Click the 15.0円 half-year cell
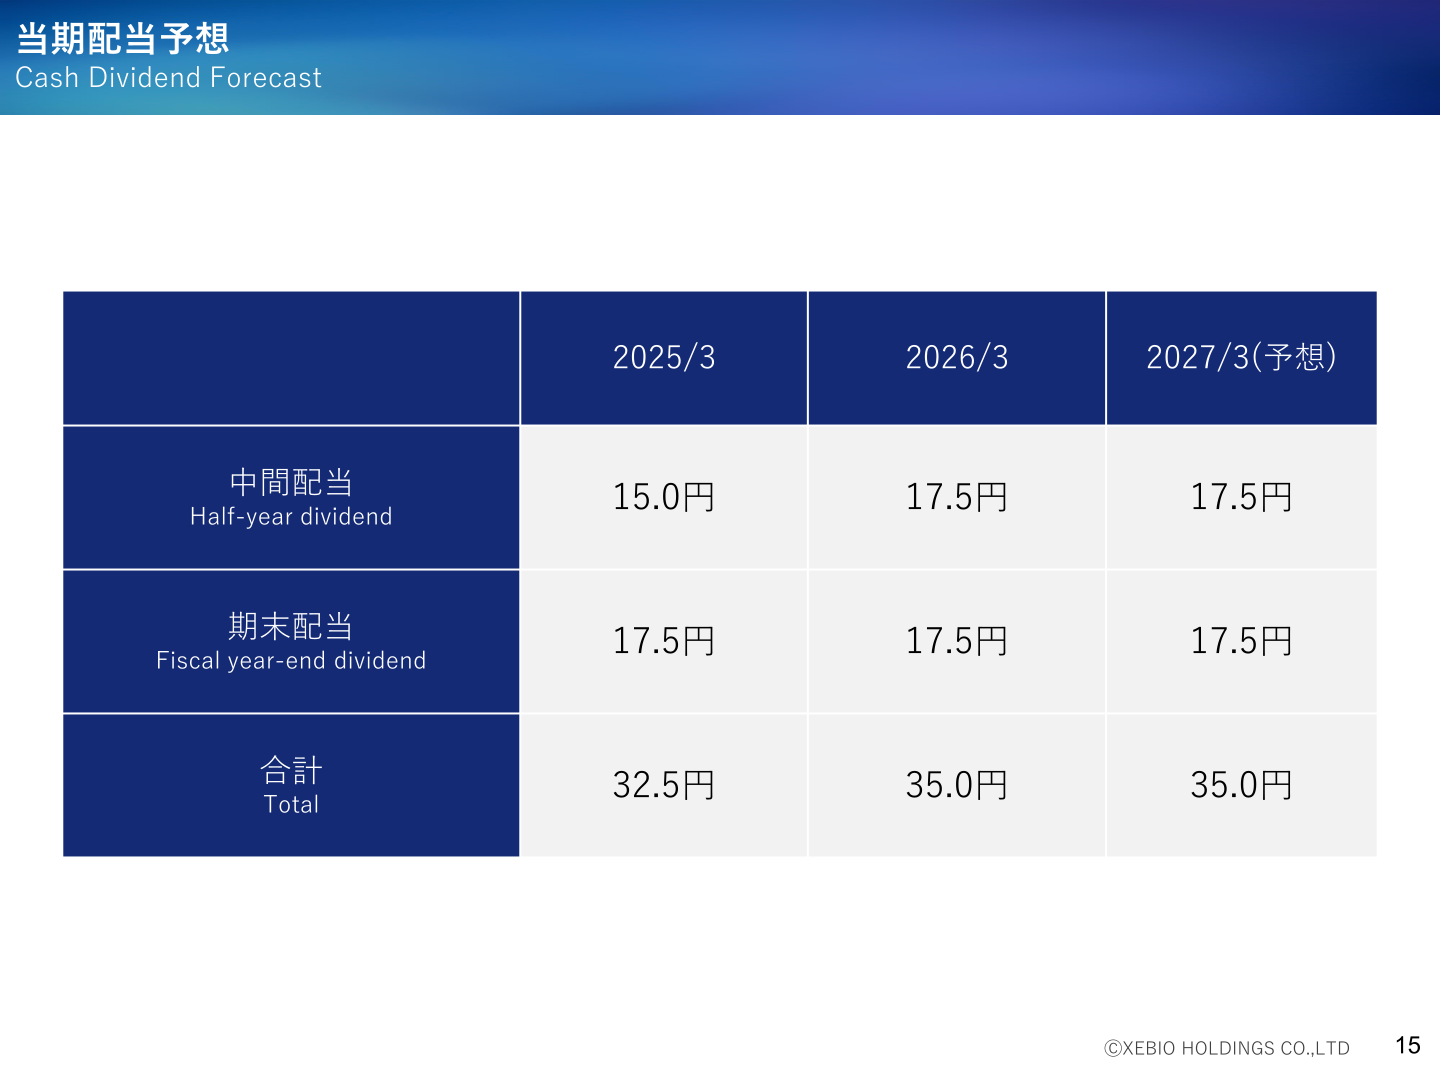This screenshot has width=1440, height=1080. (664, 498)
